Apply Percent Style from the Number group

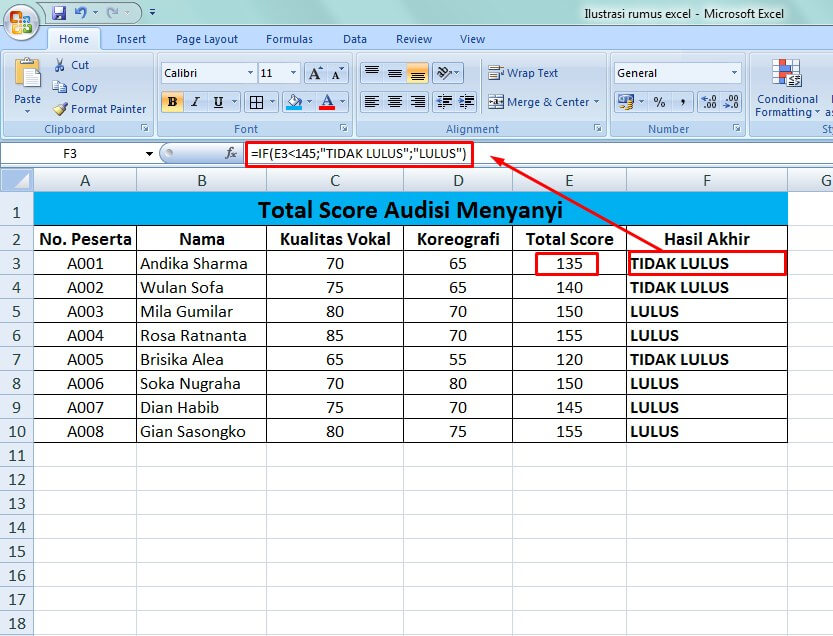click(658, 102)
